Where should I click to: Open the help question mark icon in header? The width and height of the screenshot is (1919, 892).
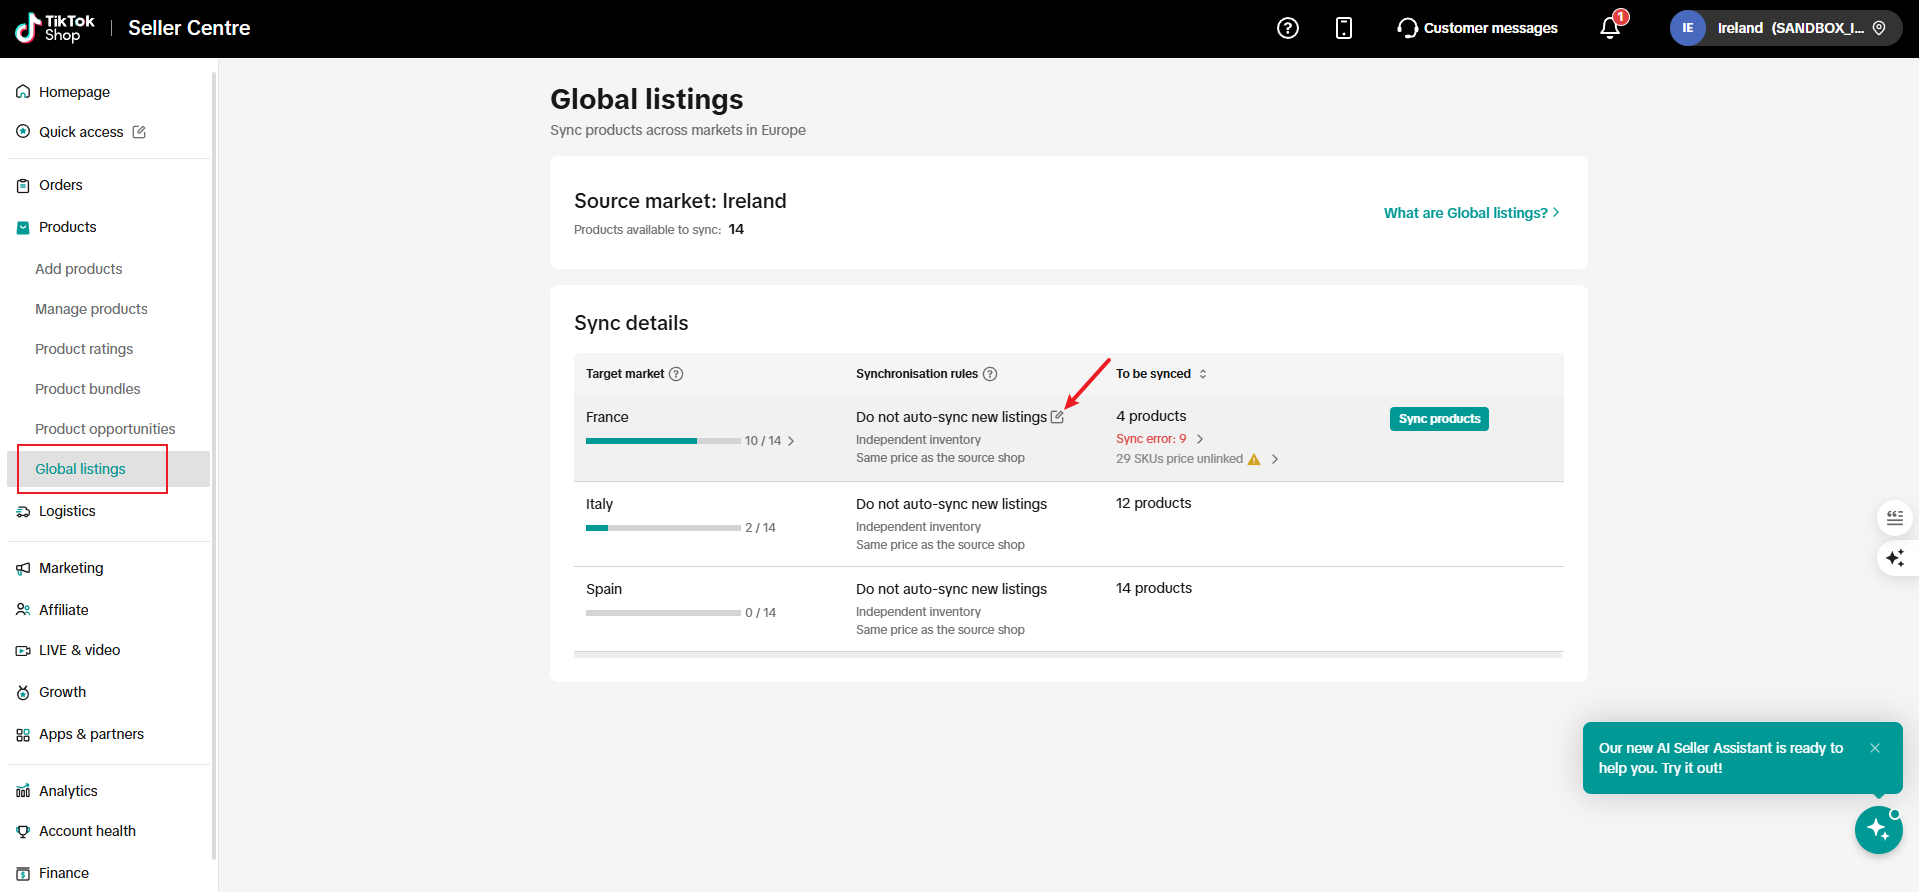point(1288,28)
